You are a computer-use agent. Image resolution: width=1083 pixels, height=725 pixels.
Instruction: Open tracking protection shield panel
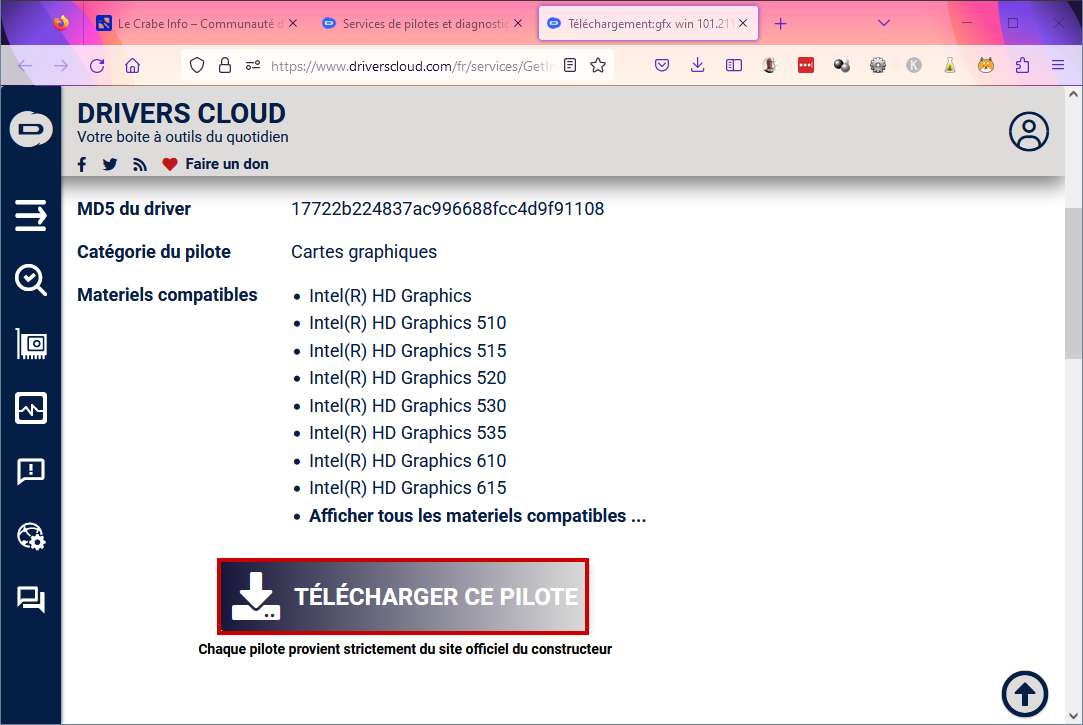click(x=197, y=66)
